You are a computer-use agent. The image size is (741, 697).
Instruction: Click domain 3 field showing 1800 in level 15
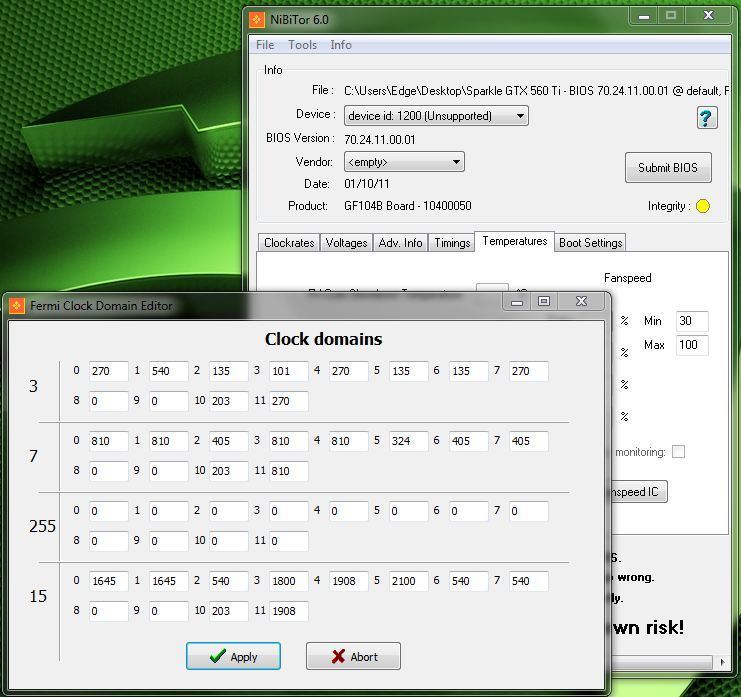tap(289, 581)
